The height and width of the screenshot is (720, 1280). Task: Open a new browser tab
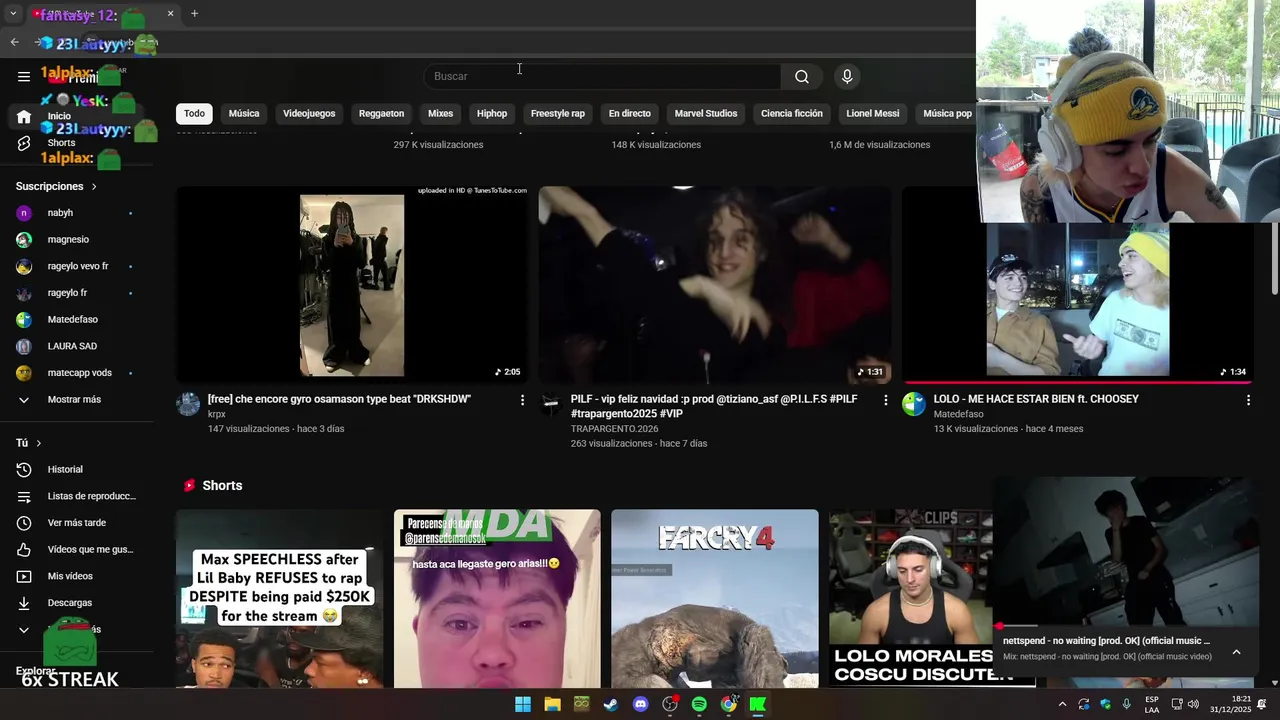point(194,14)
